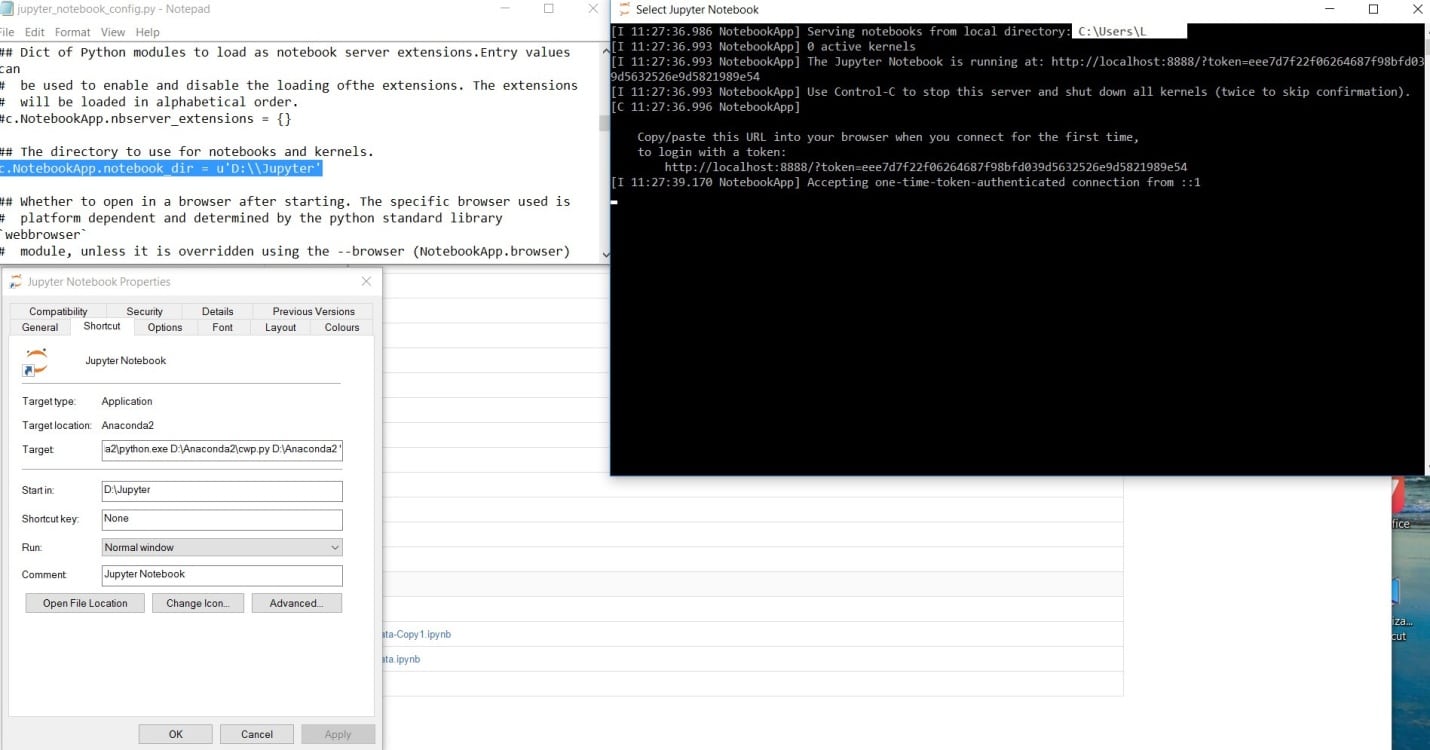Image resolution: width=1430 pixels, height=750 pixels.
Task: Click the Start in field
Action: [x=222, y=490]
